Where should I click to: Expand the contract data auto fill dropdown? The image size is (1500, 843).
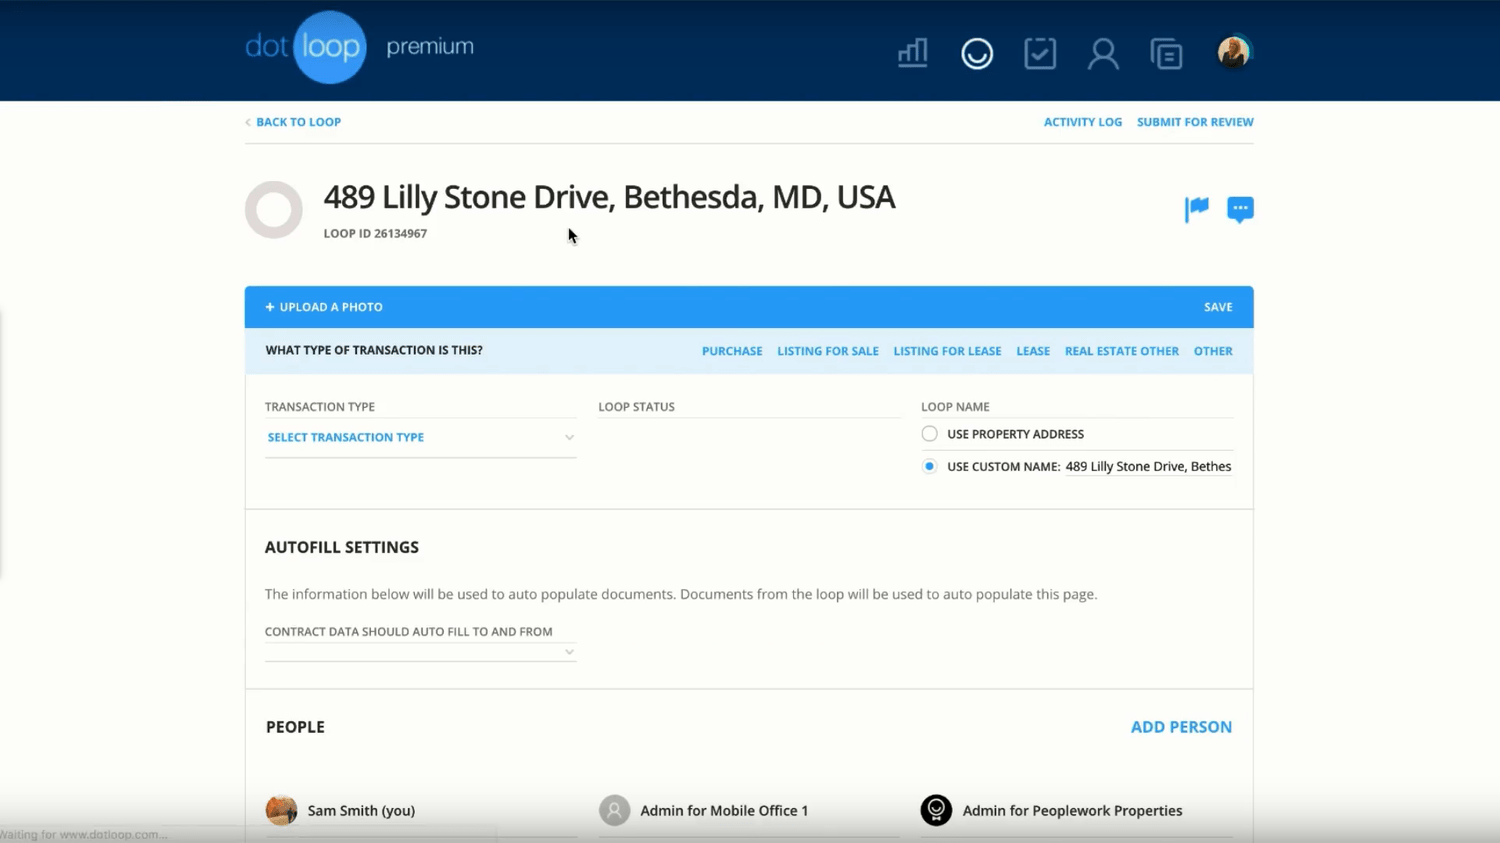click(x=420, y=652)
